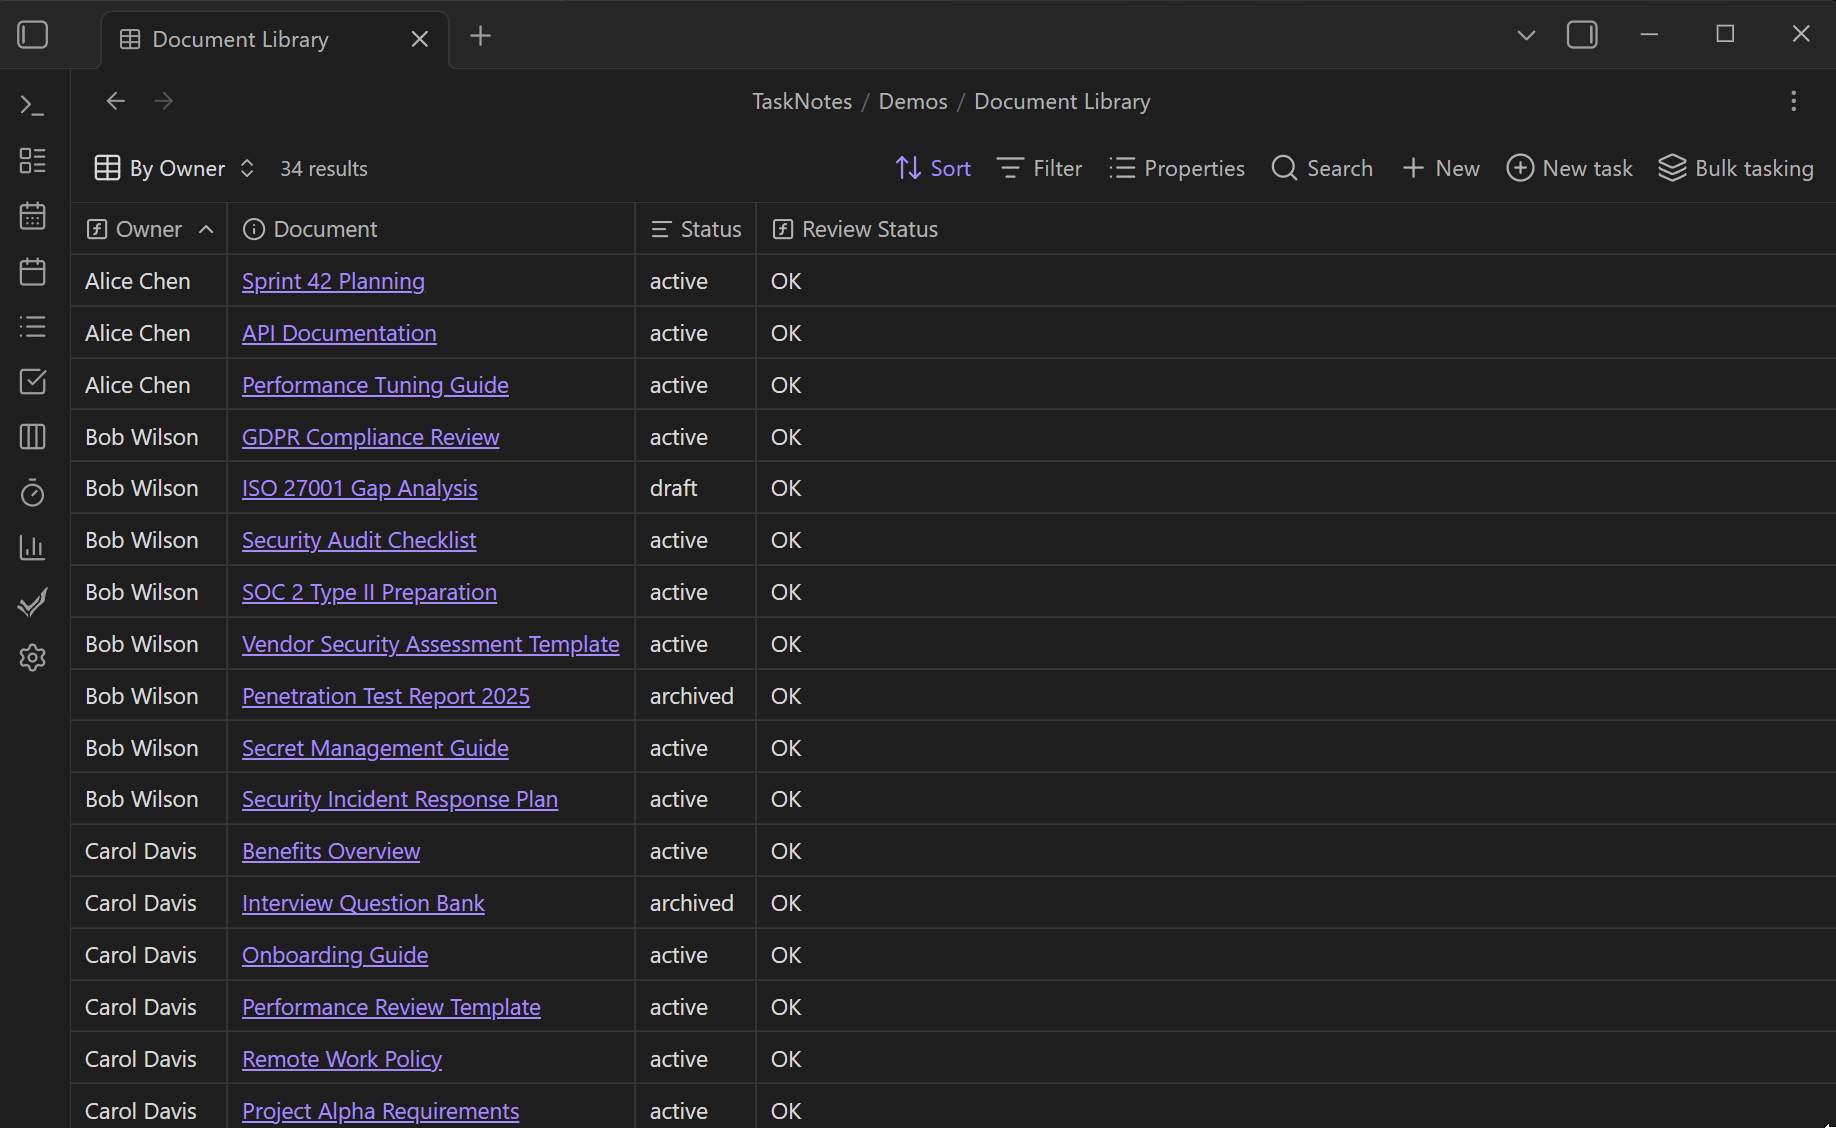Toggle sort direction on Owner column
The width and height of the screenshot is (1836, 1128).
tap(207, 228)
